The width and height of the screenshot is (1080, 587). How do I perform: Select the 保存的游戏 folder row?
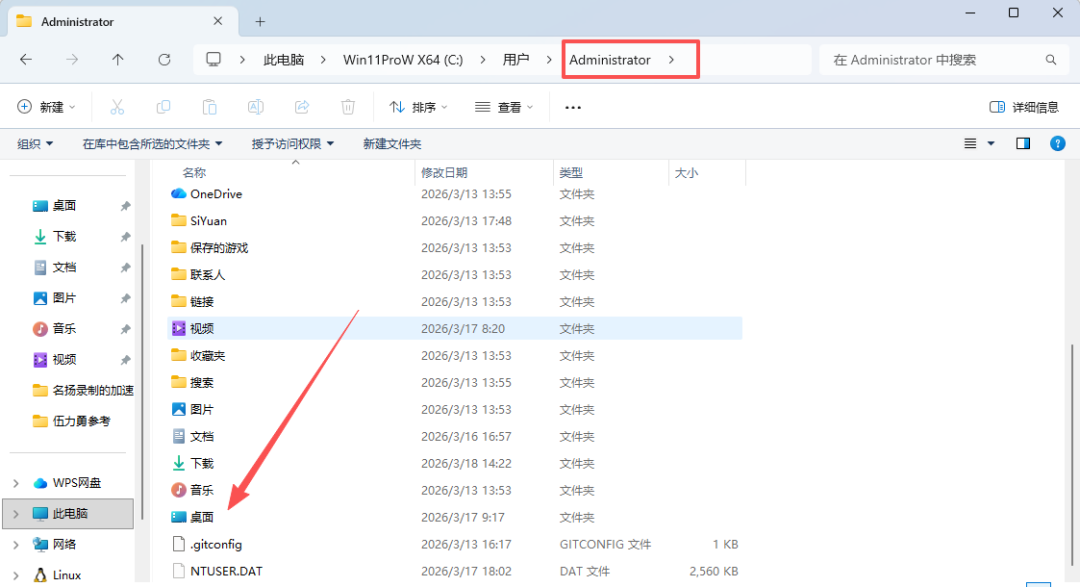tap(455, 248)
